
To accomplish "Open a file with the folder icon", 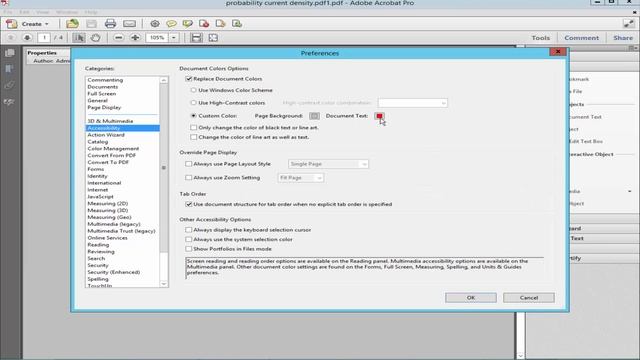I will coord(72,24).
